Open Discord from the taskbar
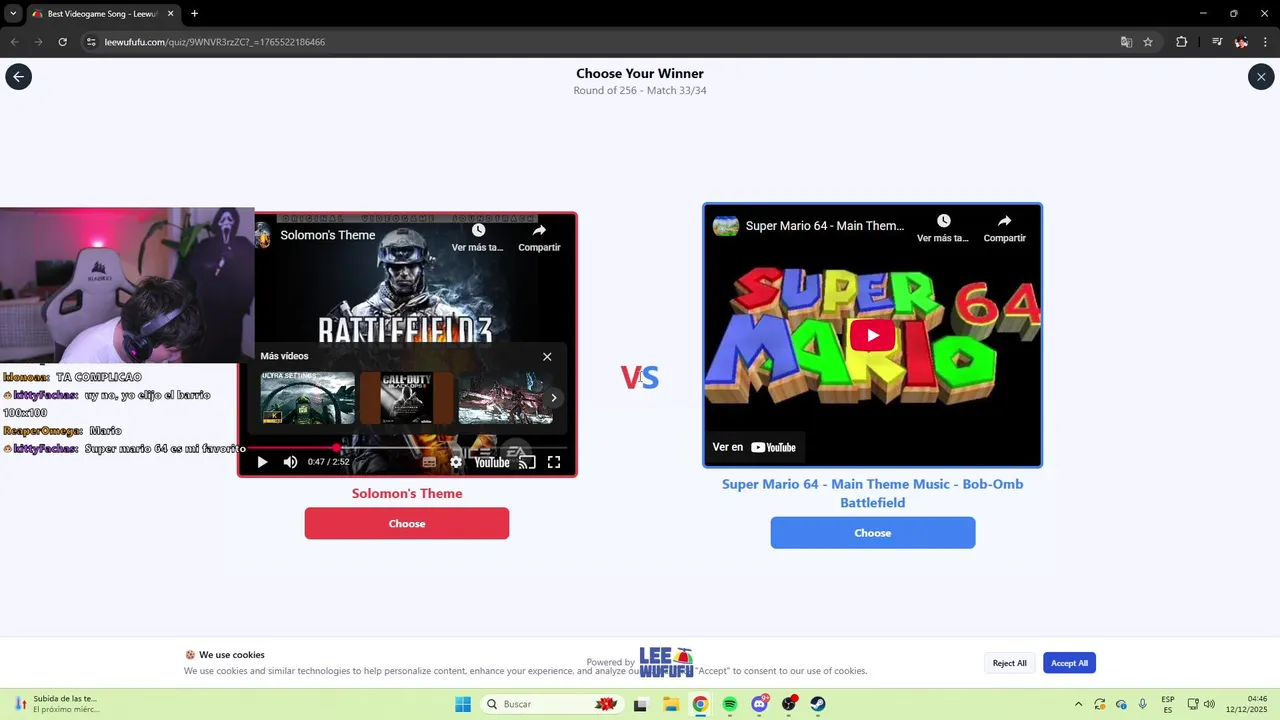This screenshot has height=720, width=1280. (x=759, y=704)
